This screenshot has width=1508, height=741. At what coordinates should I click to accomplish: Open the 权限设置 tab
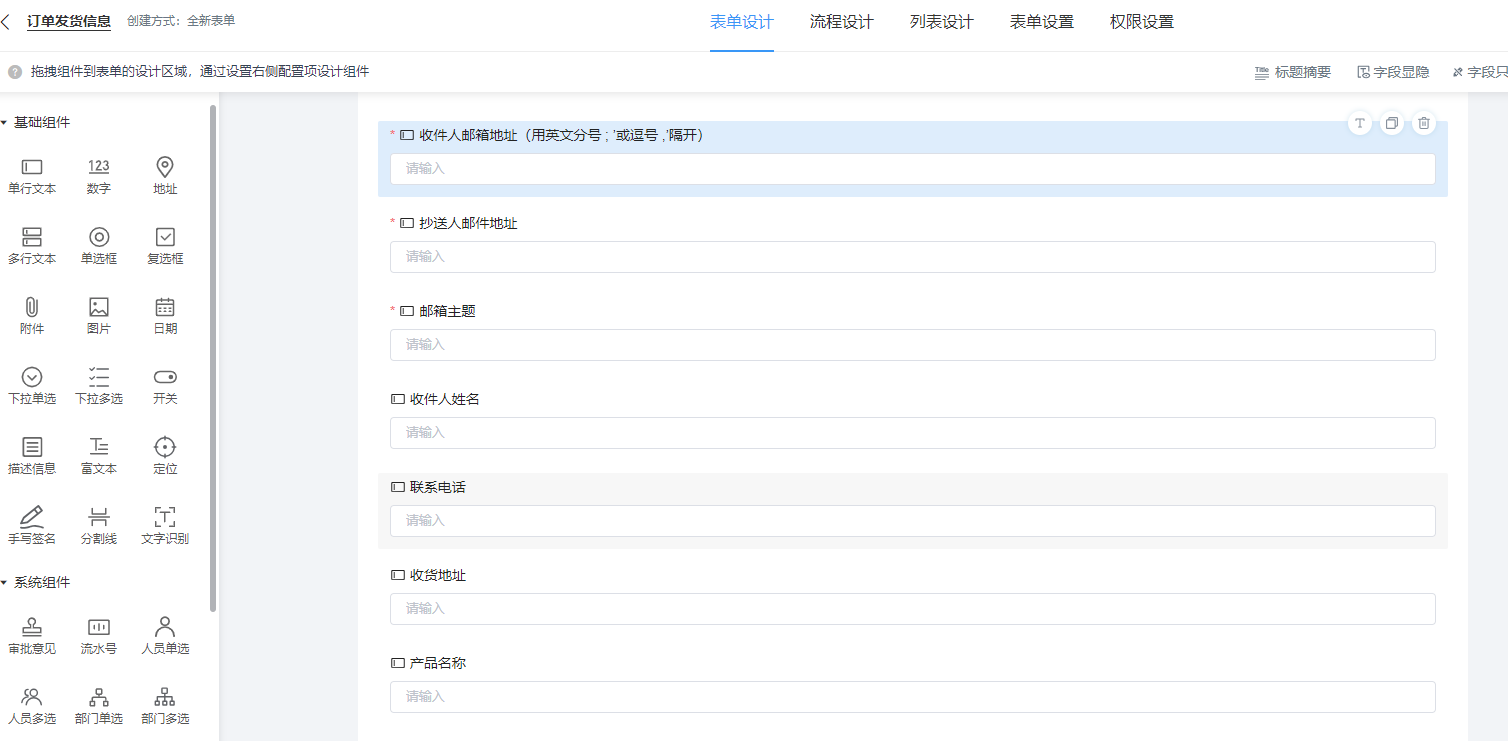coord(1141,22)
